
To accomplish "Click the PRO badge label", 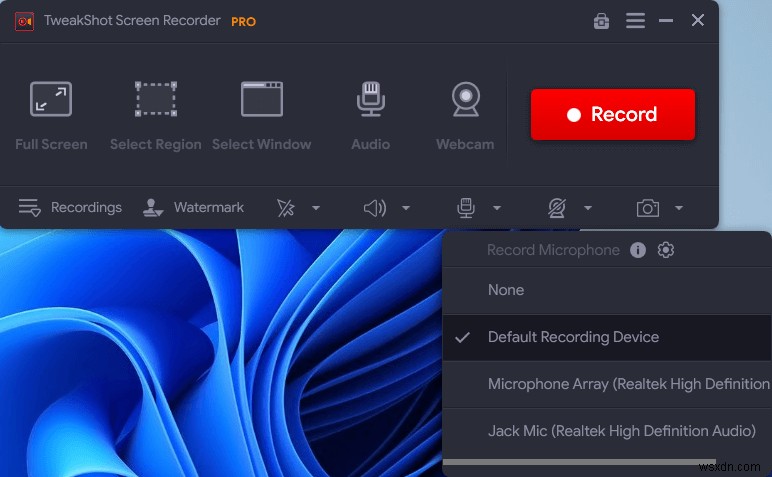I will [x=244, y=22].
